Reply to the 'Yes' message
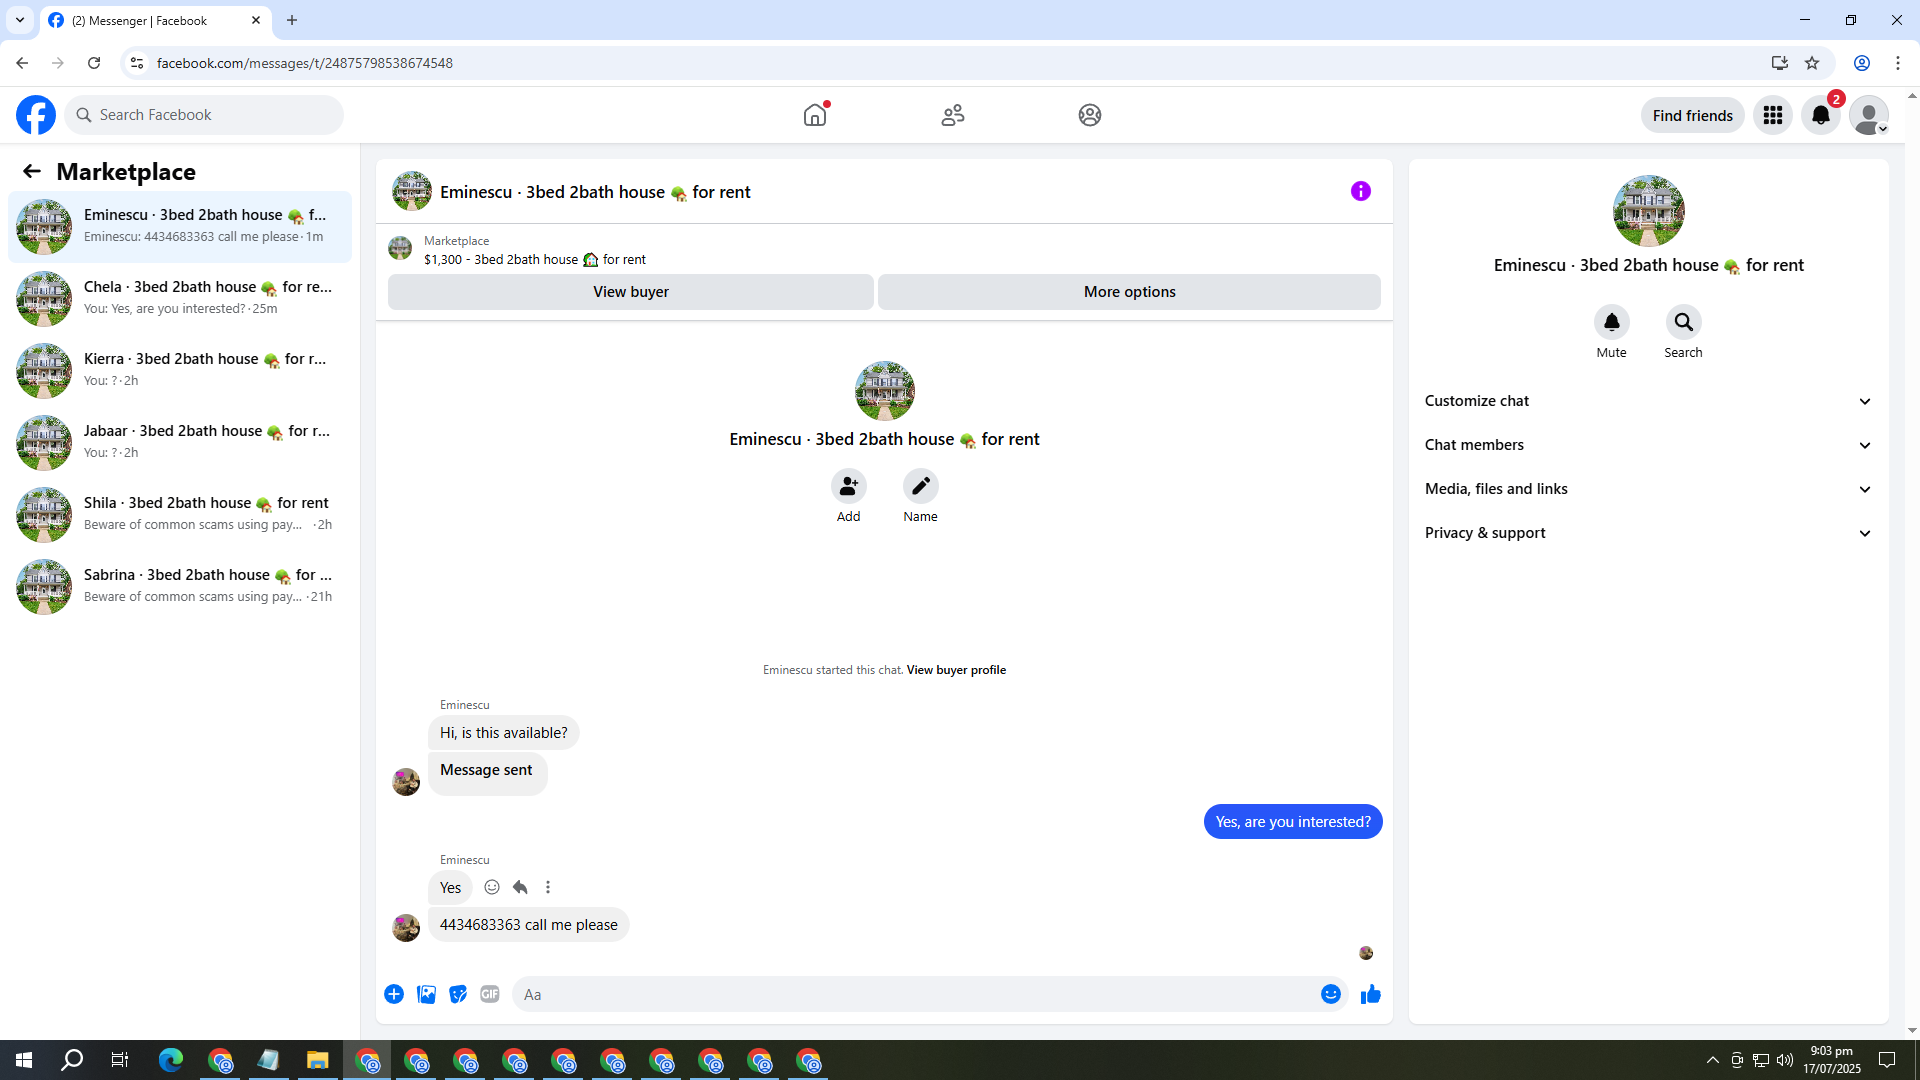This screenshot has width=1920, height=1080. pyautogui.click(x=520, y=887)
